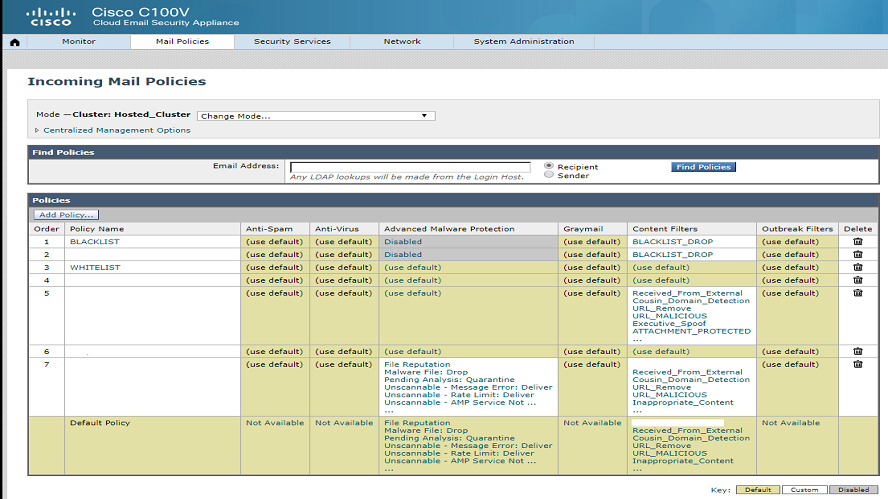The image size is (888, 499).
Task: Open the Security Services menu tab
Action: point(292,42)
